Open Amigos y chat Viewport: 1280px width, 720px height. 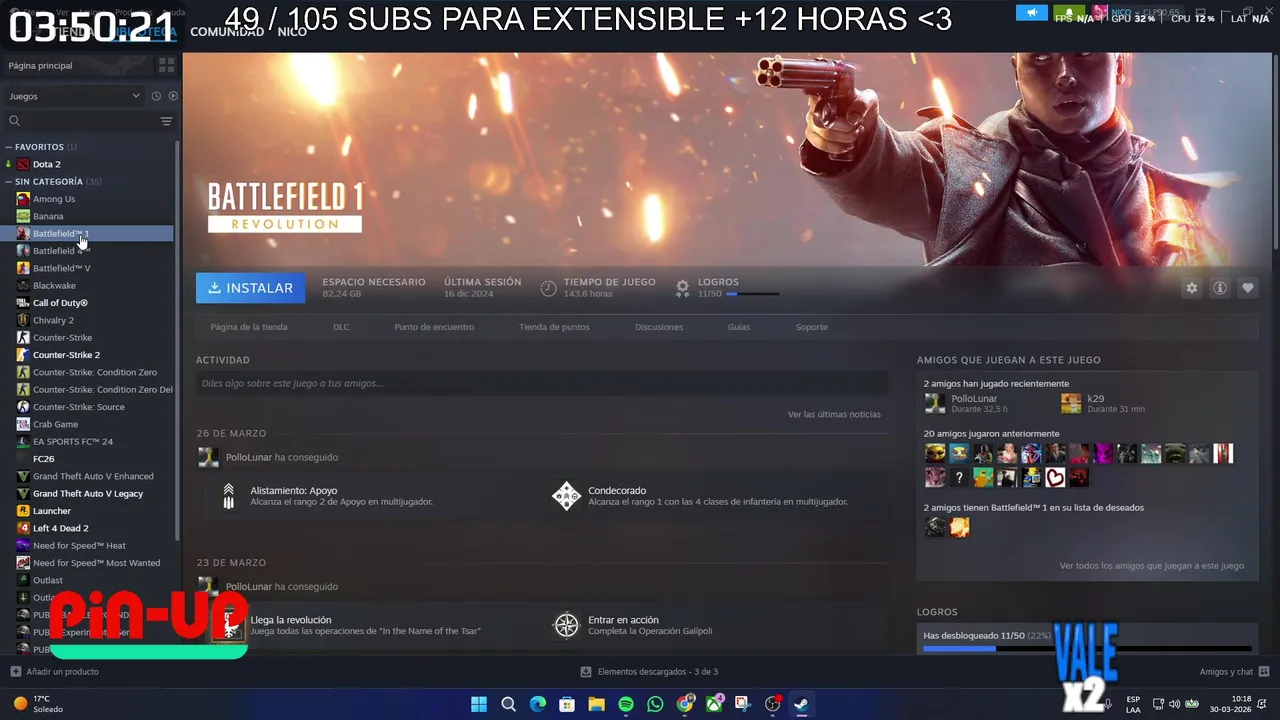(x=1234, y=672)
